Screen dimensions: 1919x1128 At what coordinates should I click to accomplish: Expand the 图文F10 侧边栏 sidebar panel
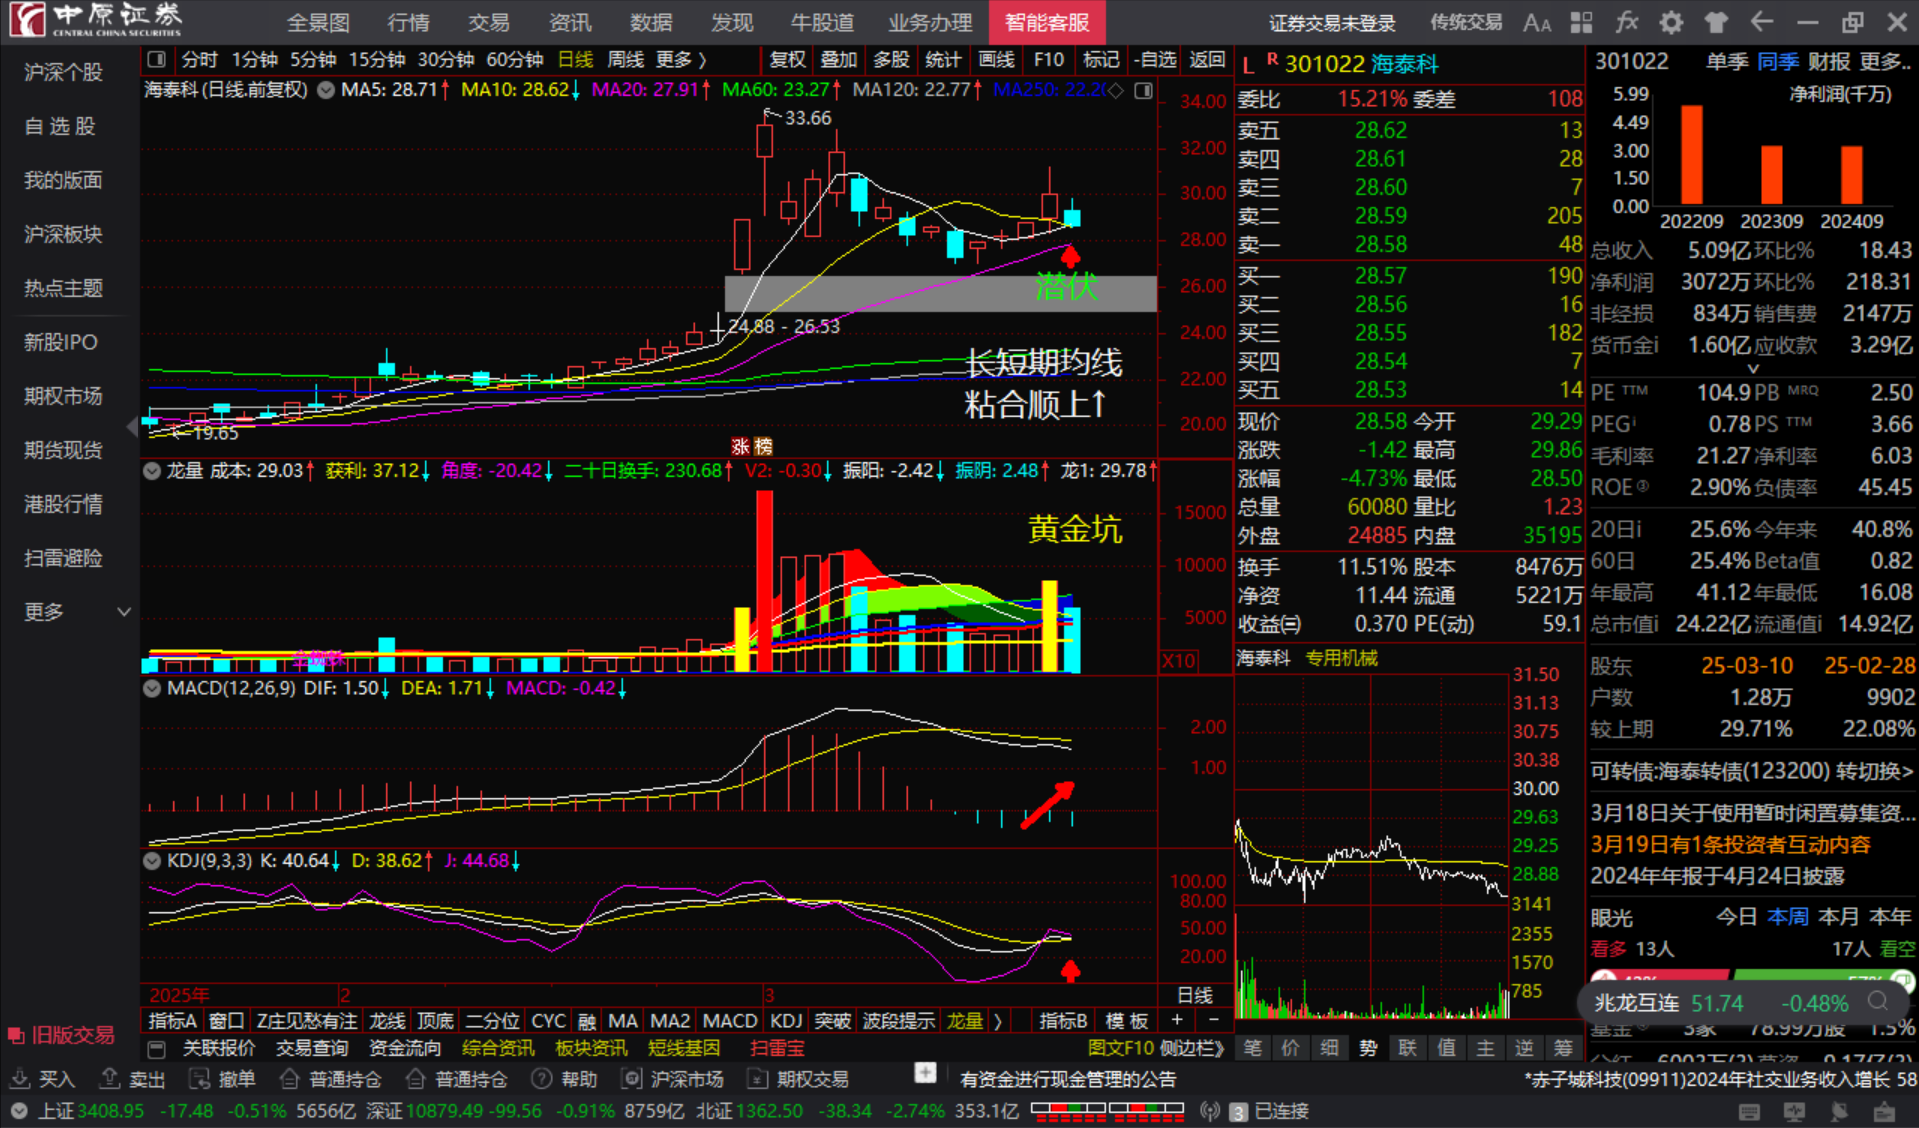coord(1154,1048)
